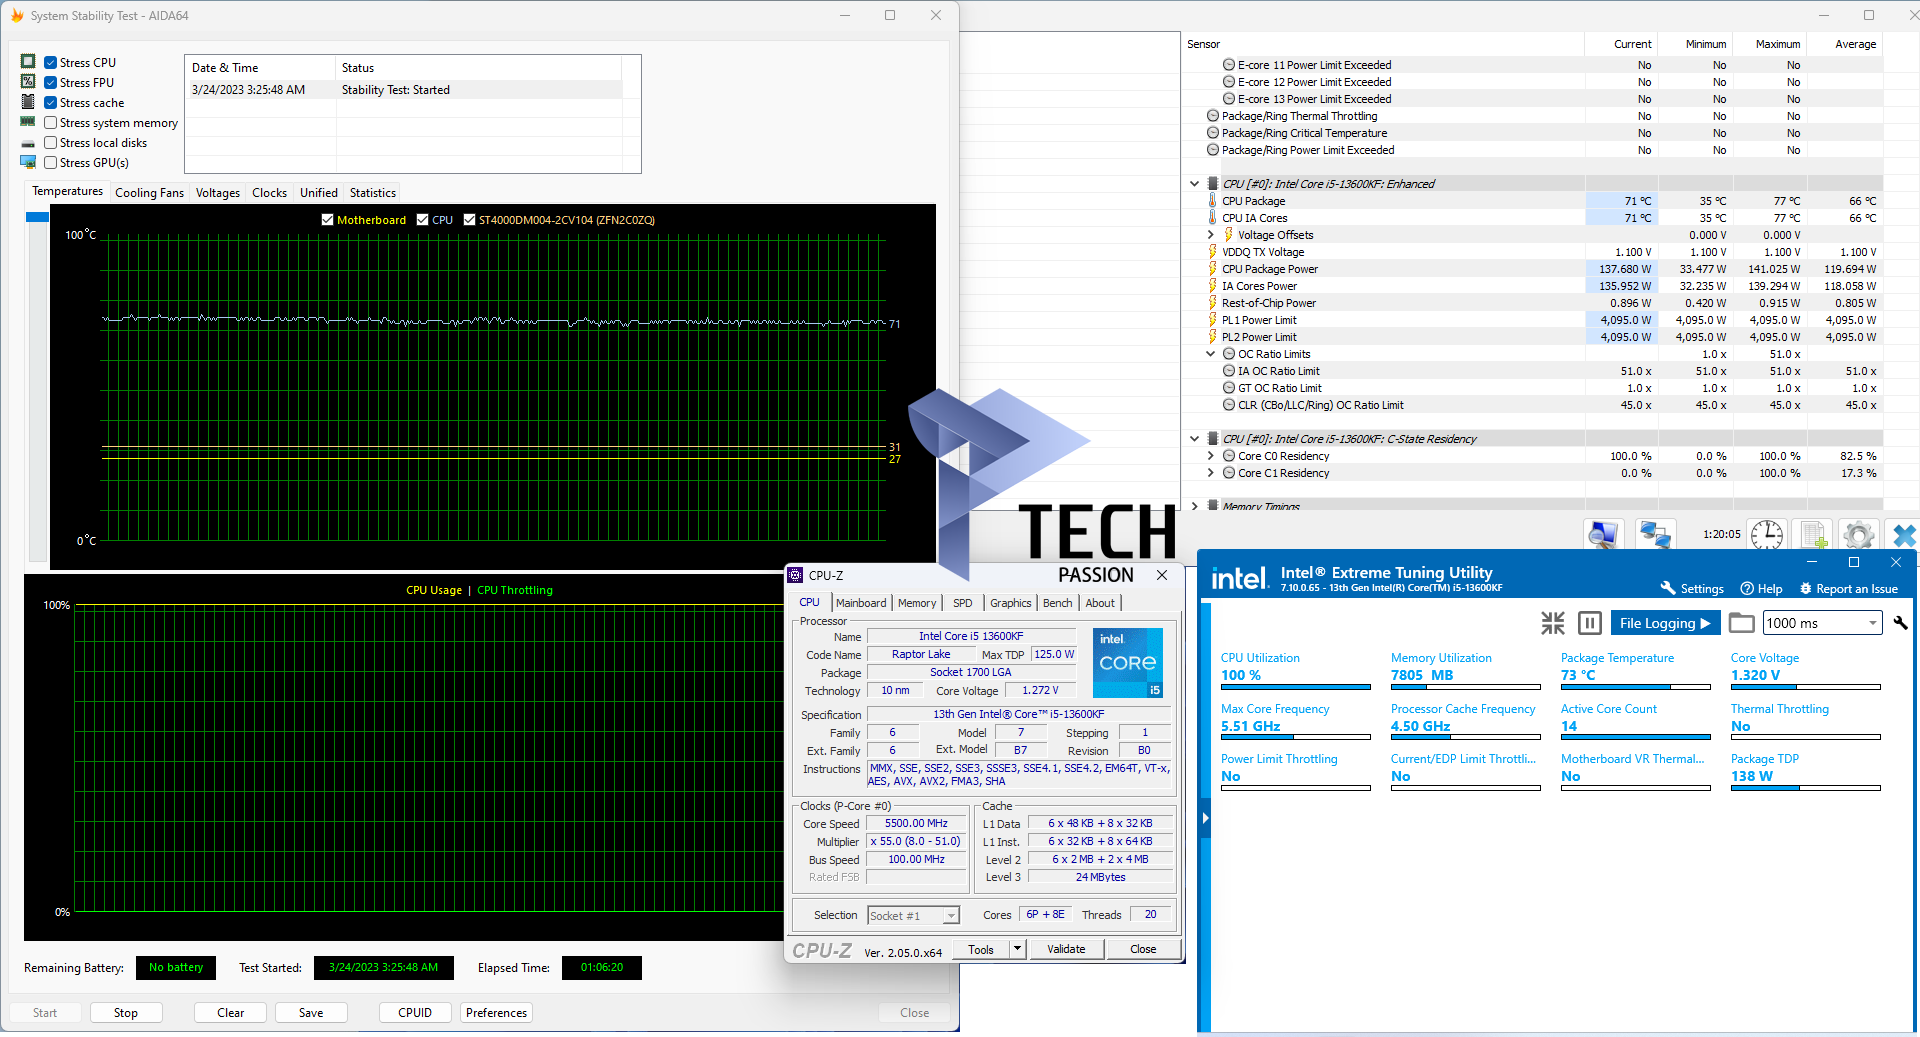Click the clock icon in the sensor toolbar
Viewport: 1920px width, 1037px height.
1767,535
